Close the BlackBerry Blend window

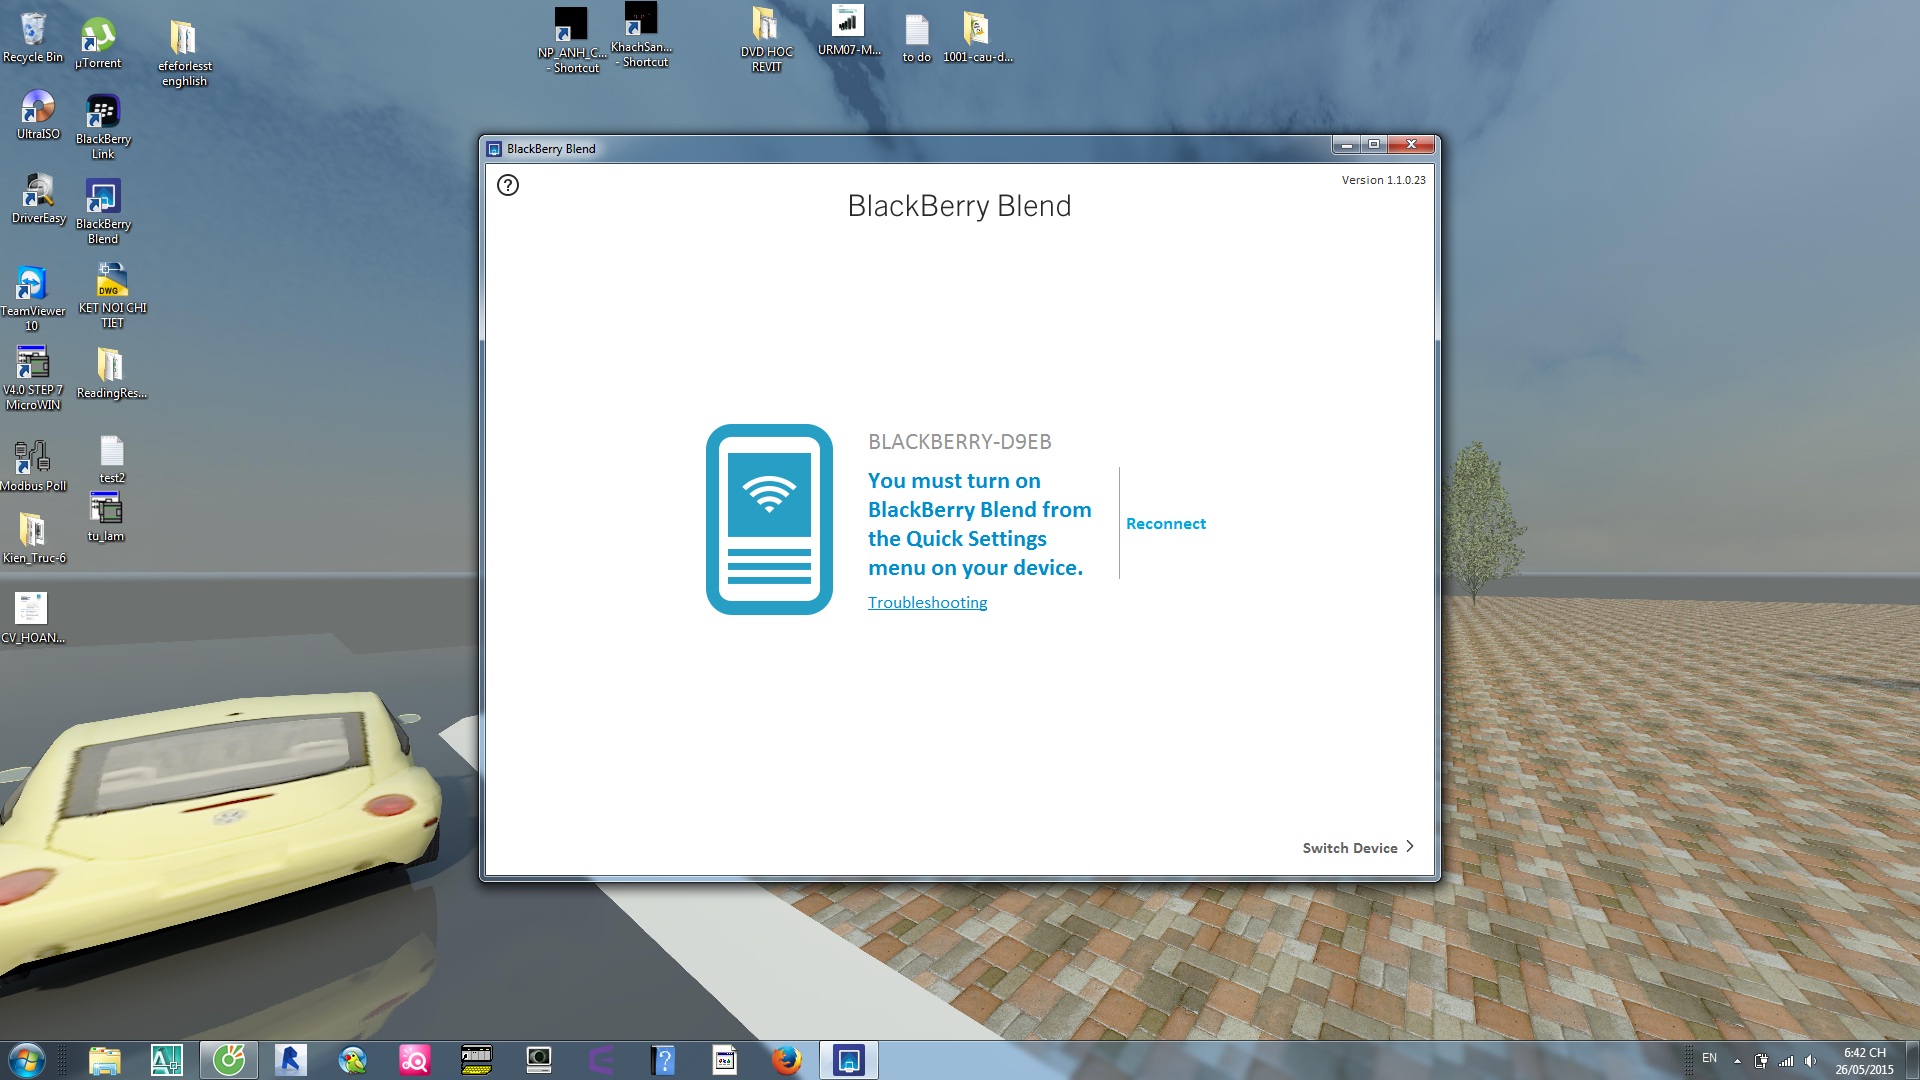point(1411,145)
